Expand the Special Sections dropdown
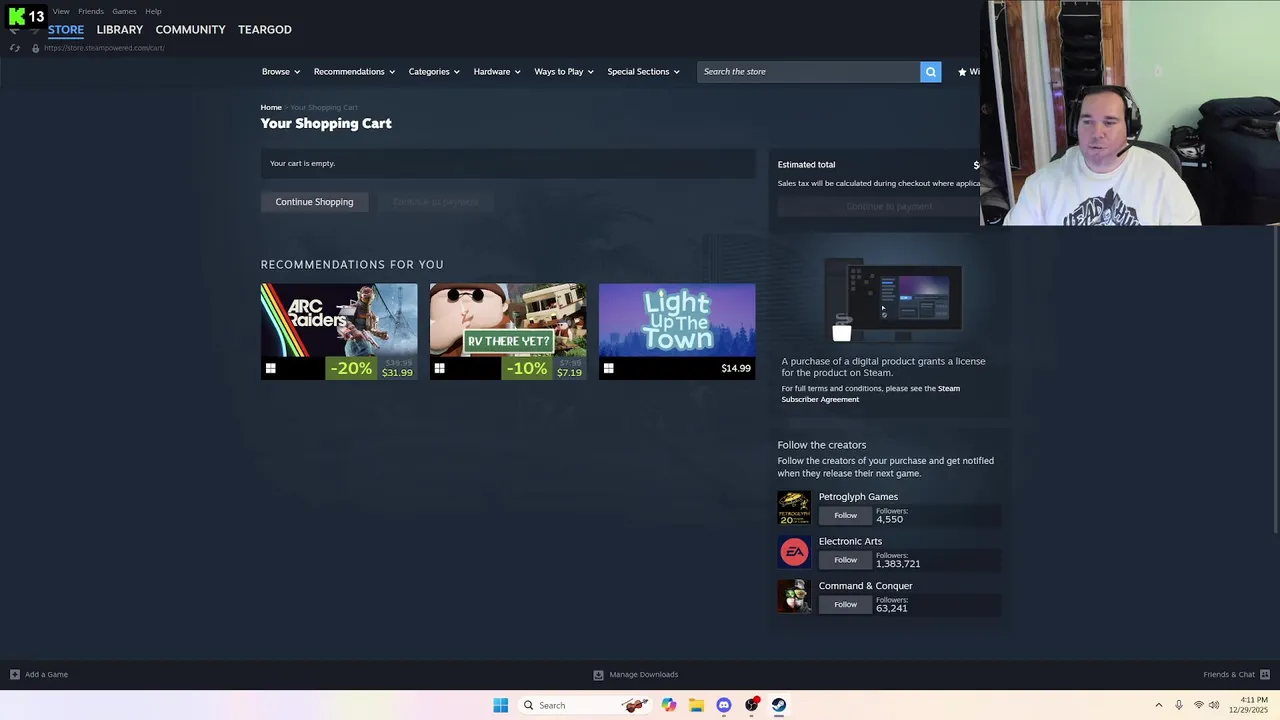The height and width of the screenshot is (720, 1280). tap(644, 72)
